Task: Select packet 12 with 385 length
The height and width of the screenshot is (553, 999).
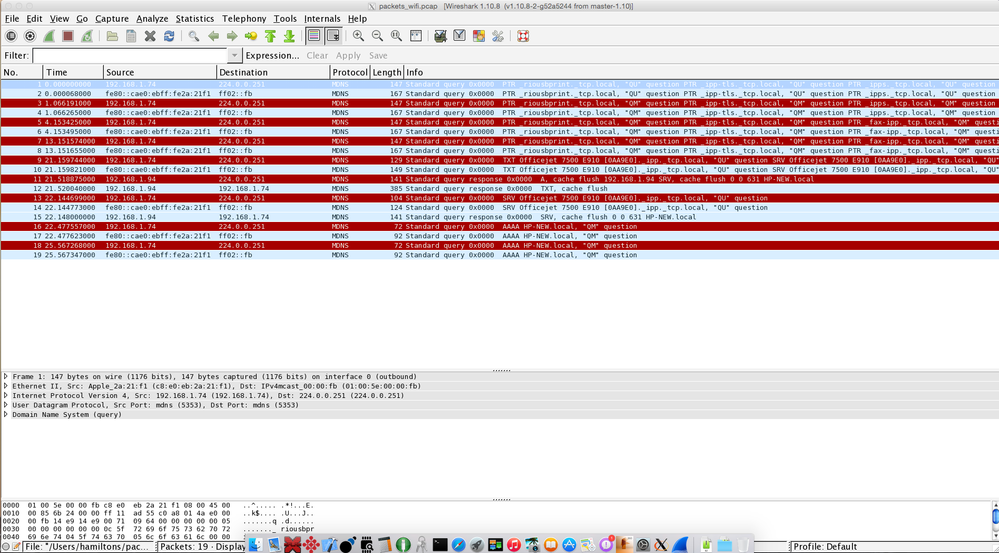Action: coord(500,189)
